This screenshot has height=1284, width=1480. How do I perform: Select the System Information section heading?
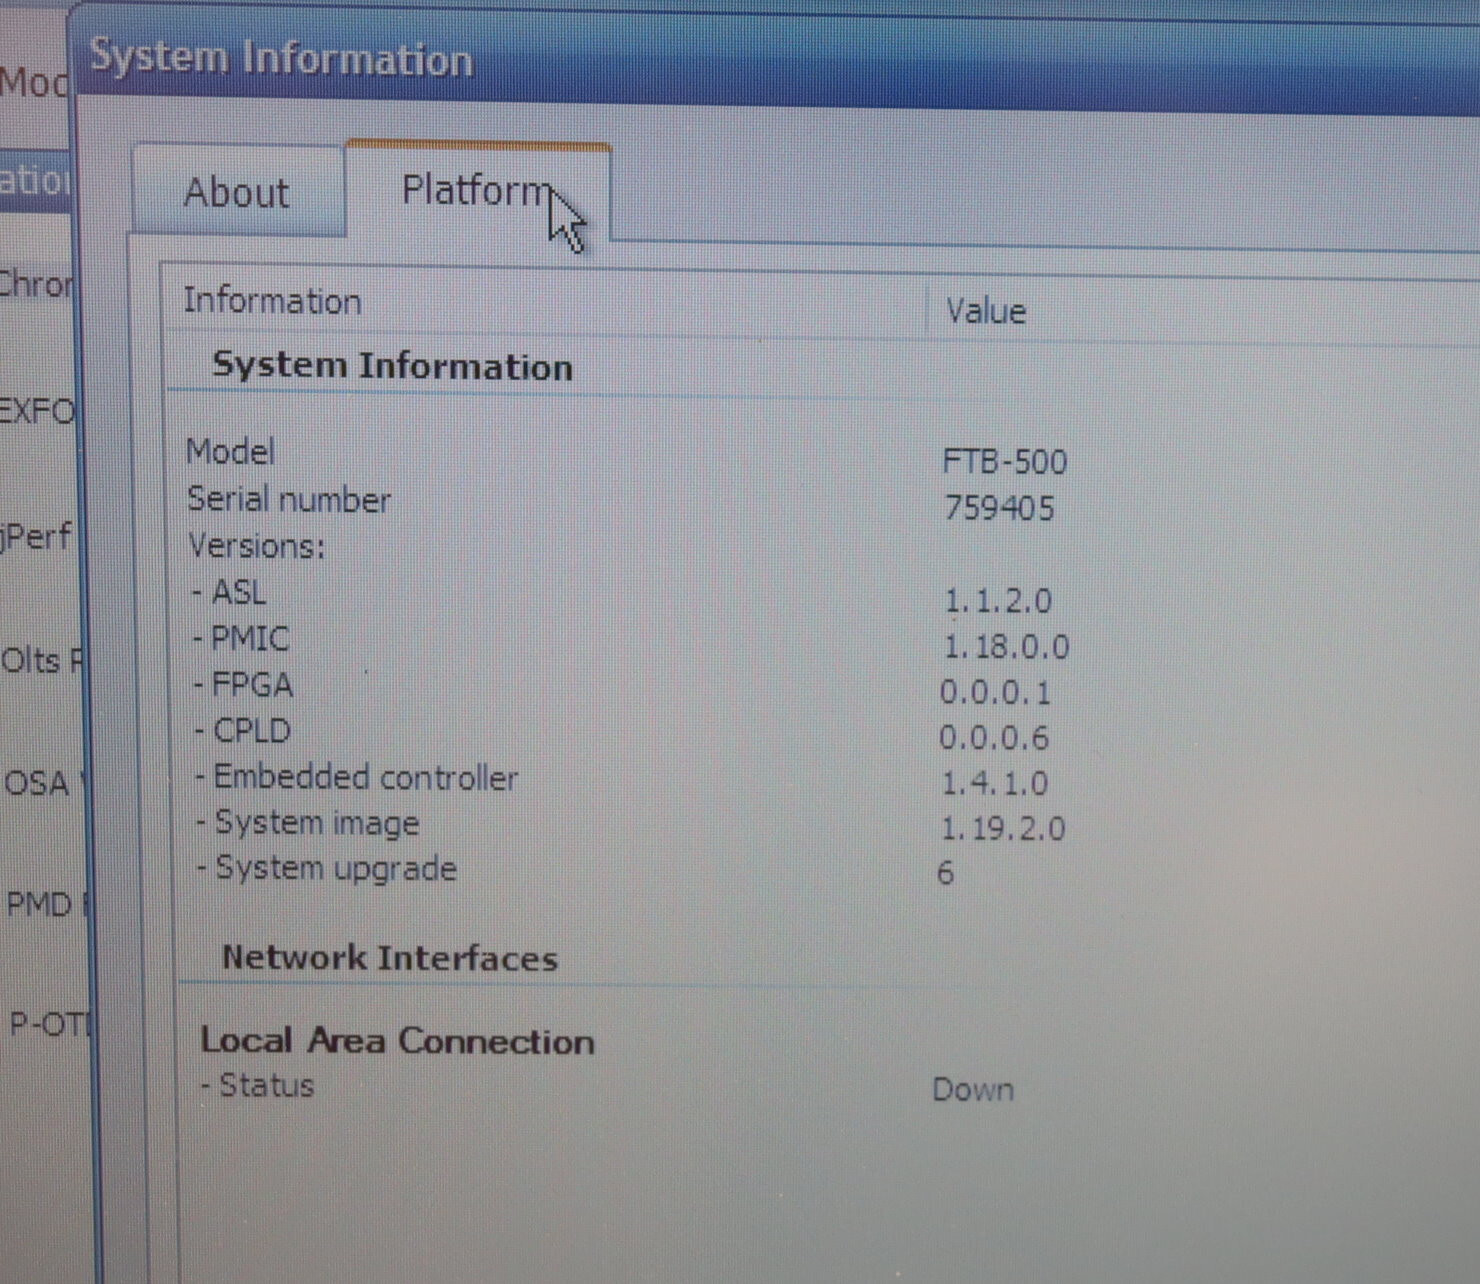[x=392, y=366]
